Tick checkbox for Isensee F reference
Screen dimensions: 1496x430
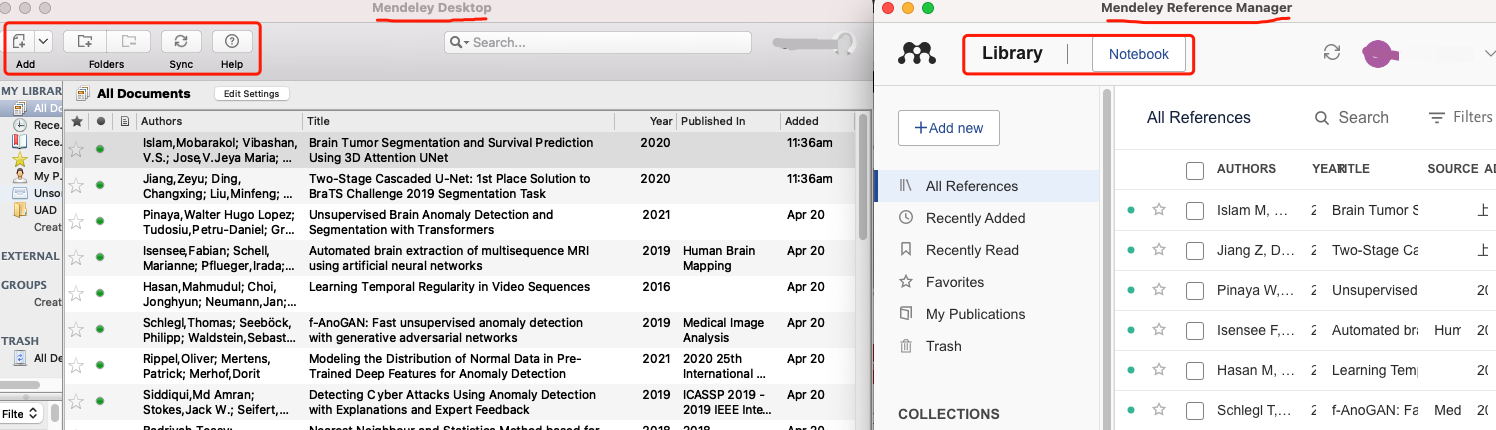[x=1195, y=331]
